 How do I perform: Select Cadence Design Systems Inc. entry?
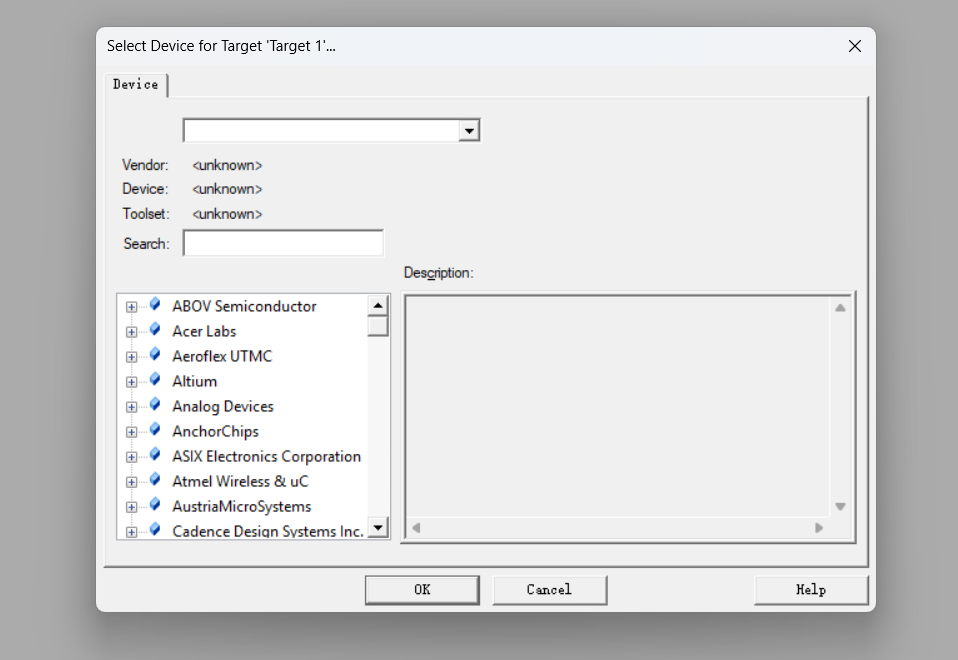(x=268, y=531)
